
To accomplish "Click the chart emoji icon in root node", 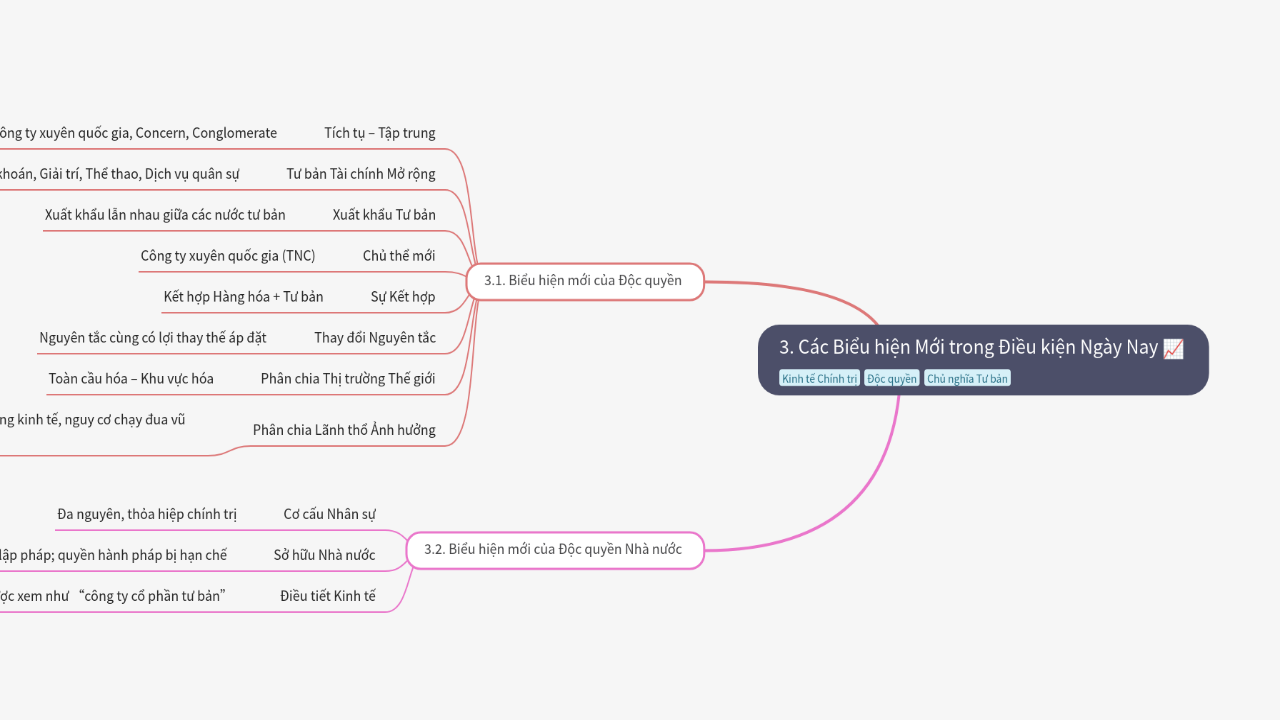I will [x=1173, y=348].
